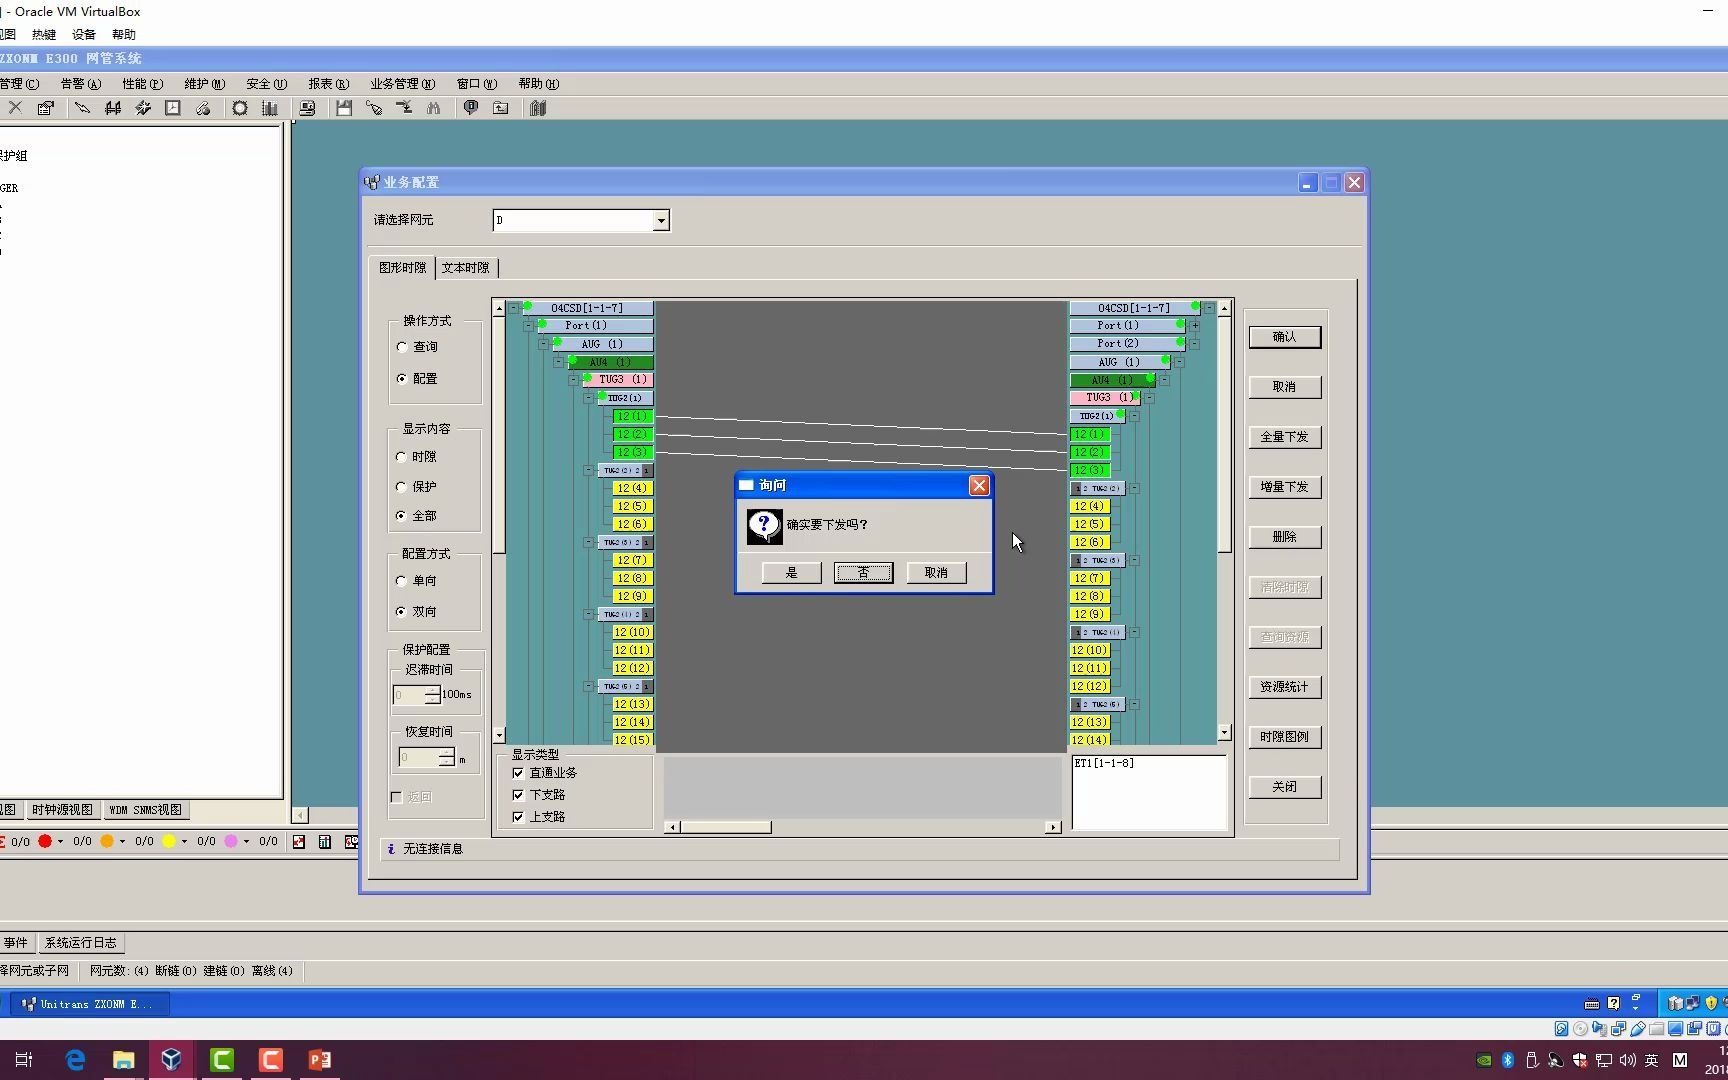
Task: Select 全部 display content radio
Action: click(x=402, y=516)
